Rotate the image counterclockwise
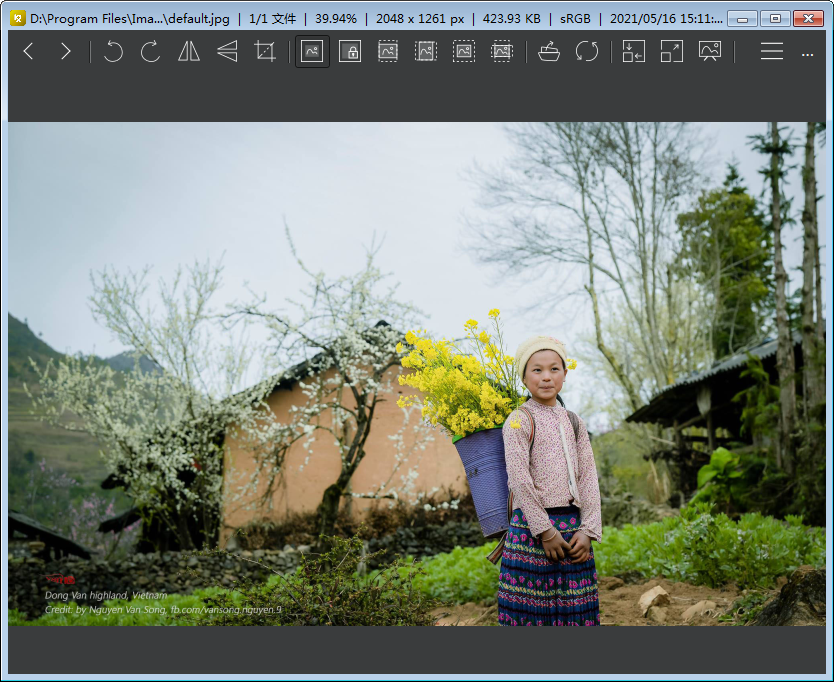 click(x=113, y=52)
